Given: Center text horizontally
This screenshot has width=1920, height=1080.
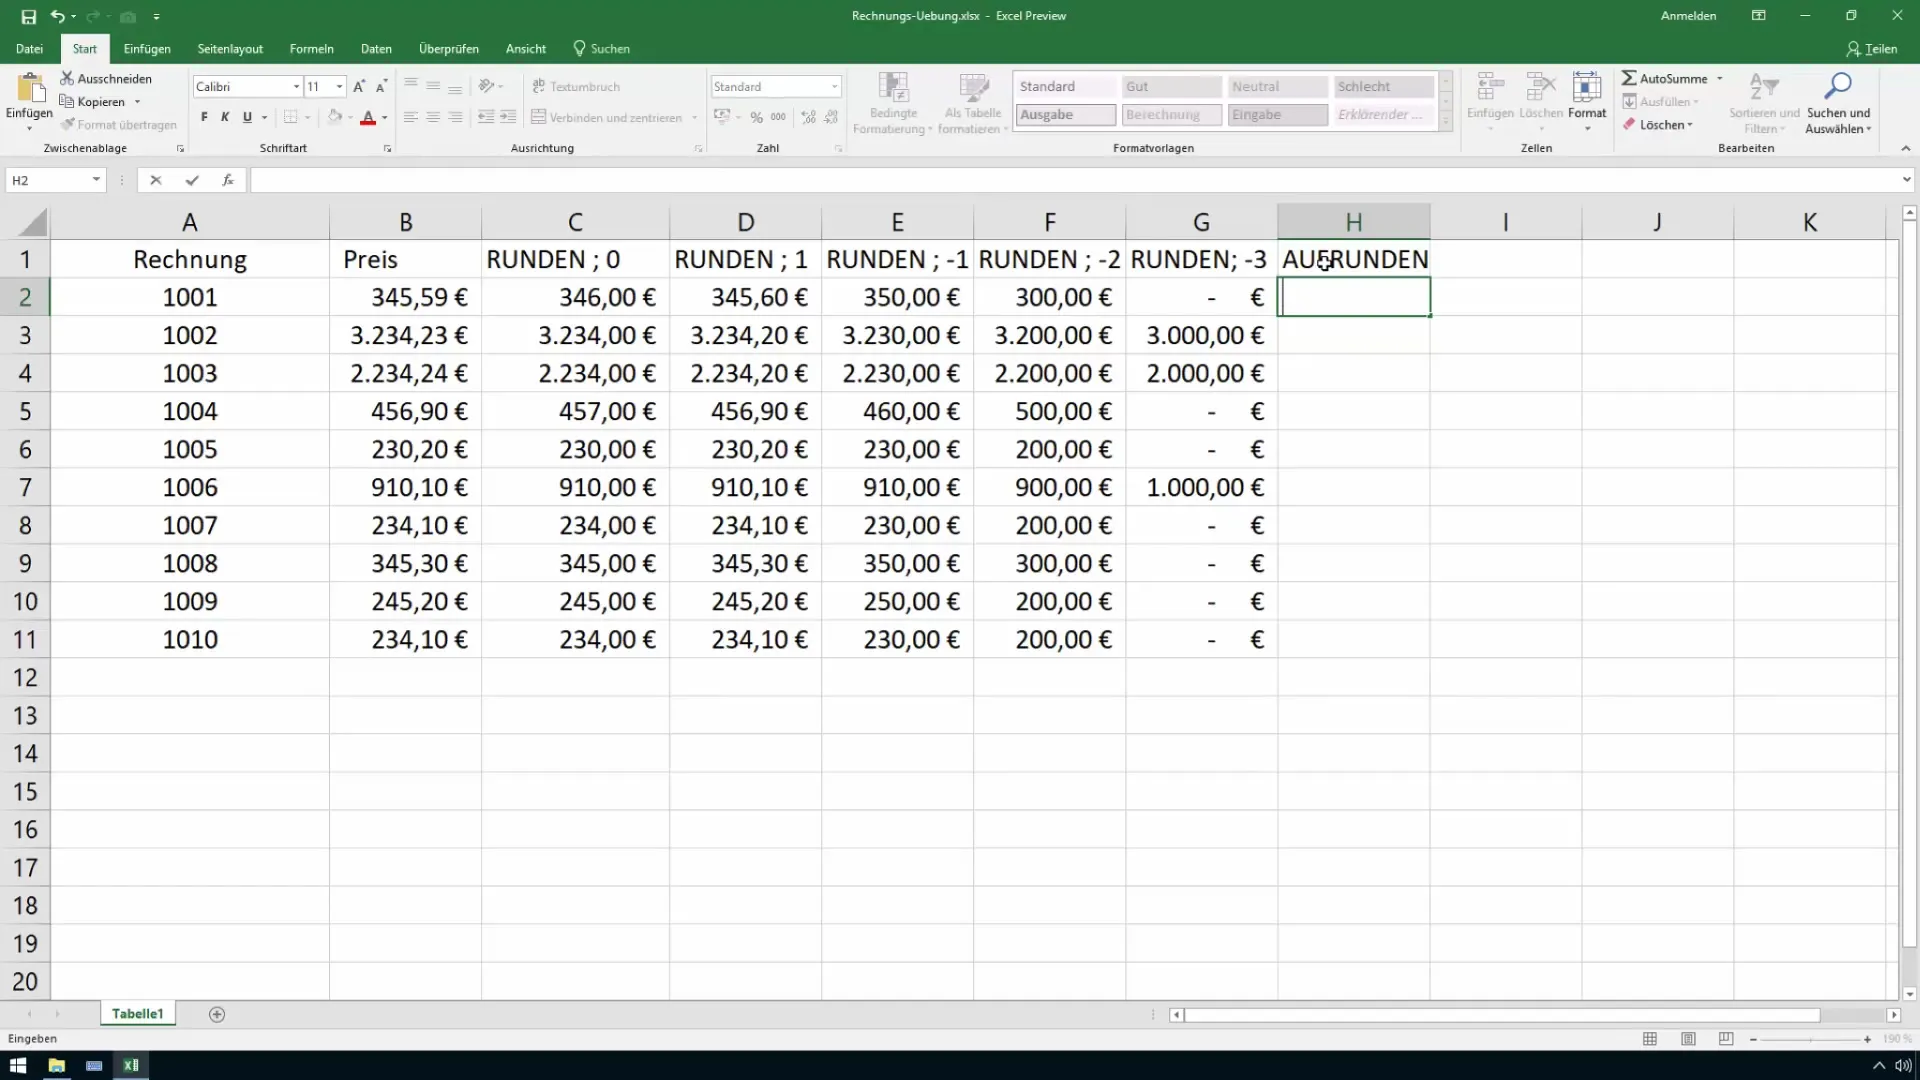Looking at the screenshot, I should [433, 117].
